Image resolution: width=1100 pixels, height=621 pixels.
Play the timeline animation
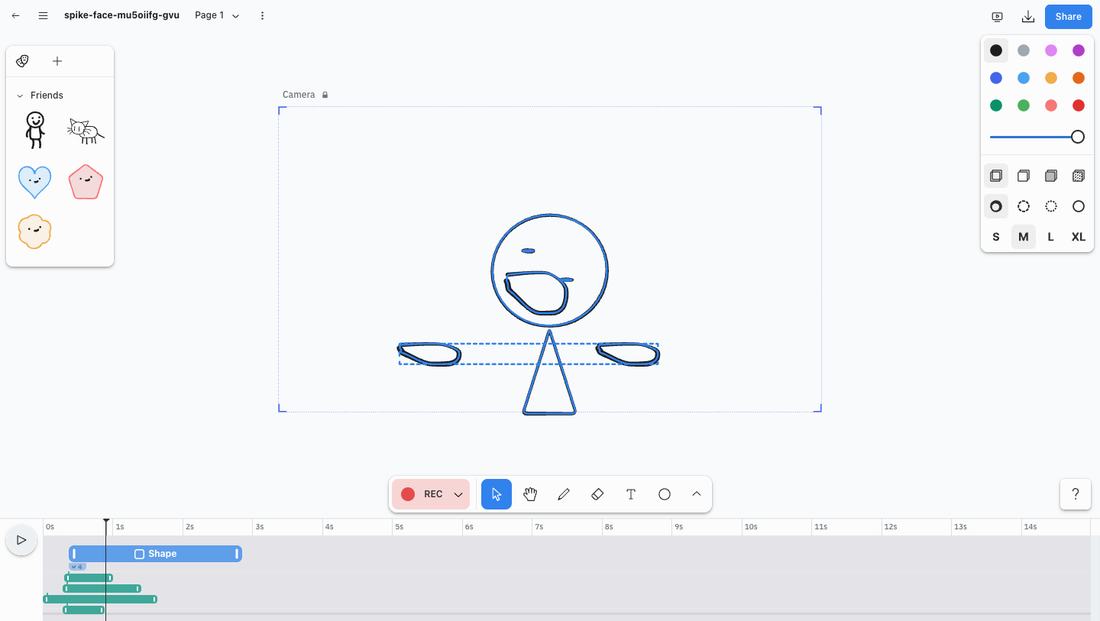[x=21, y=540]
